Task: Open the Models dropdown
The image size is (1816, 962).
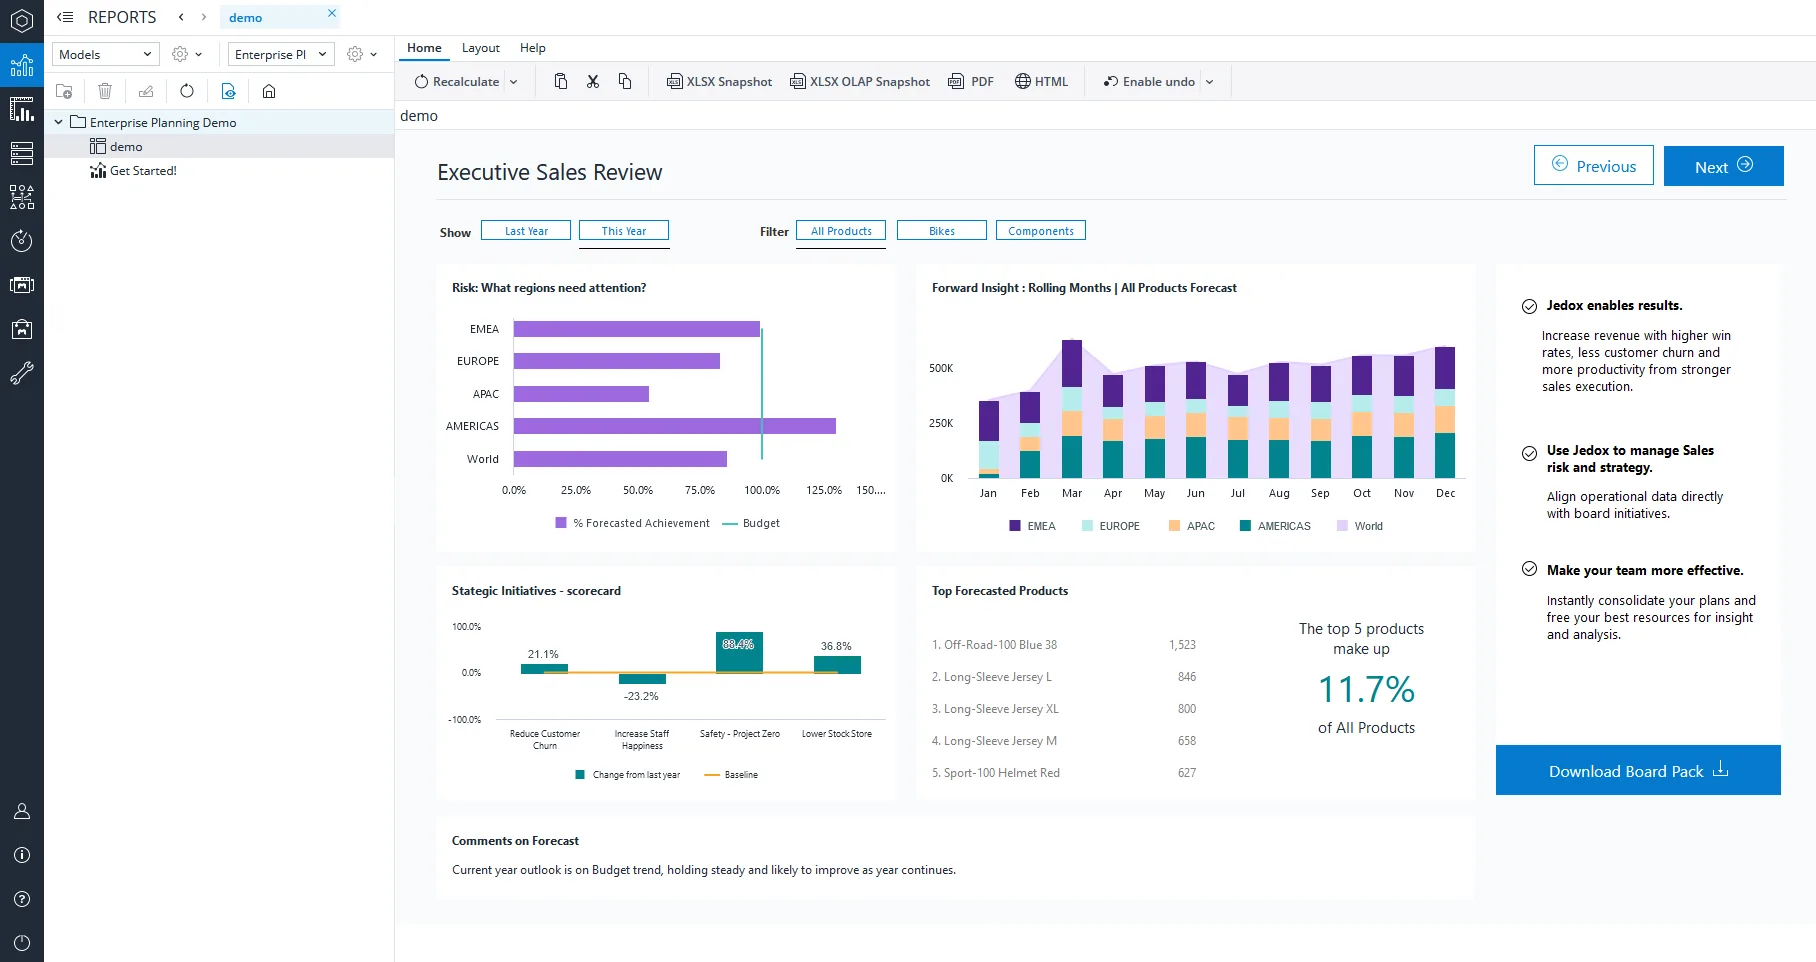Action: [x=106, y=54]
